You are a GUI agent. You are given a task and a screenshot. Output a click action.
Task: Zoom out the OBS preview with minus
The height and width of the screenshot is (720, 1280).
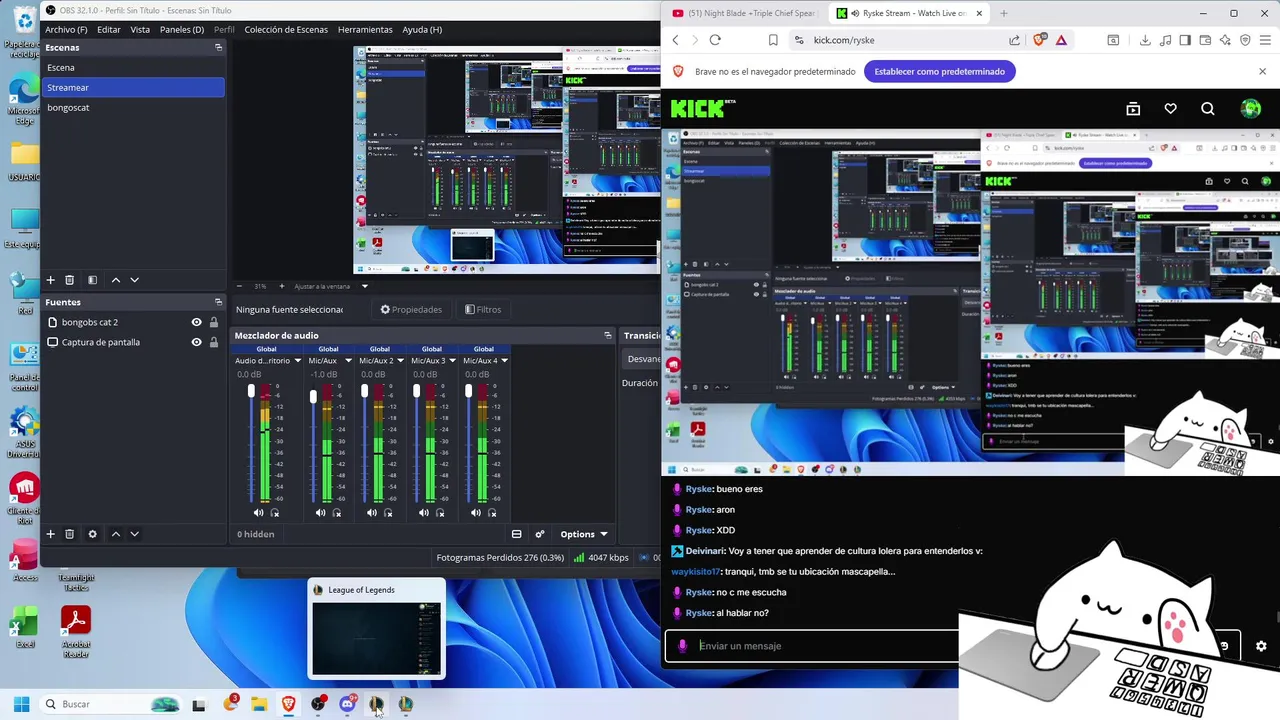coord(241,286)
